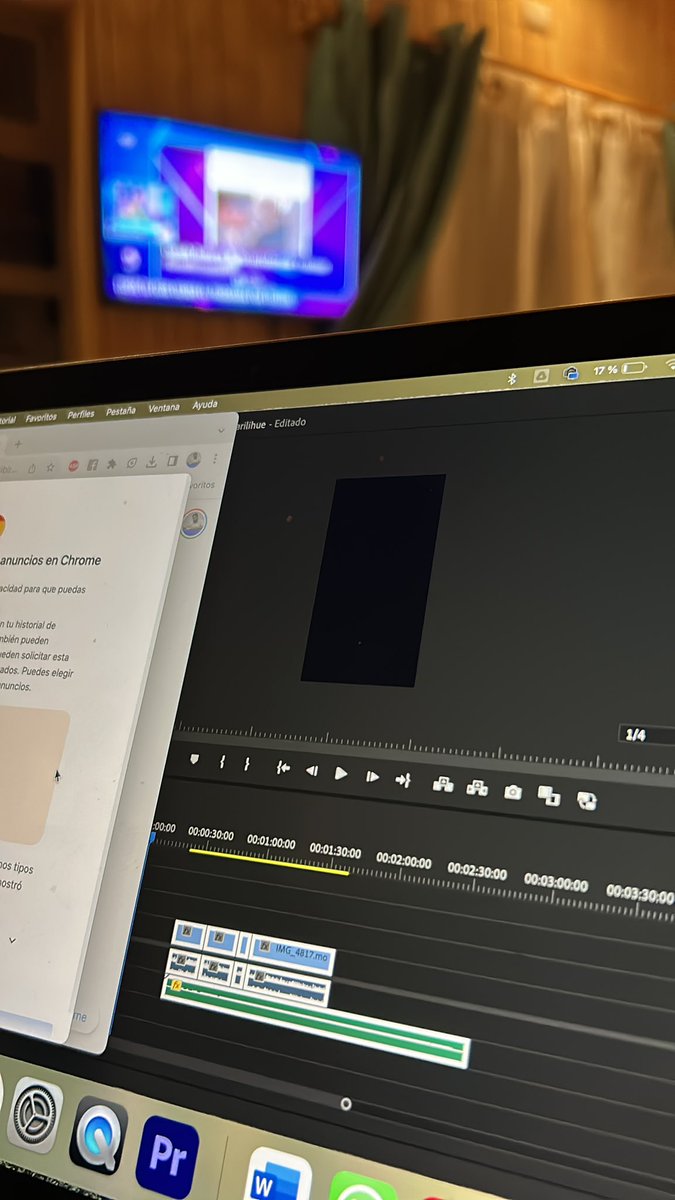
Task: Select the audio waveform under IMG_4817 clip
Action: pos(288,986)
